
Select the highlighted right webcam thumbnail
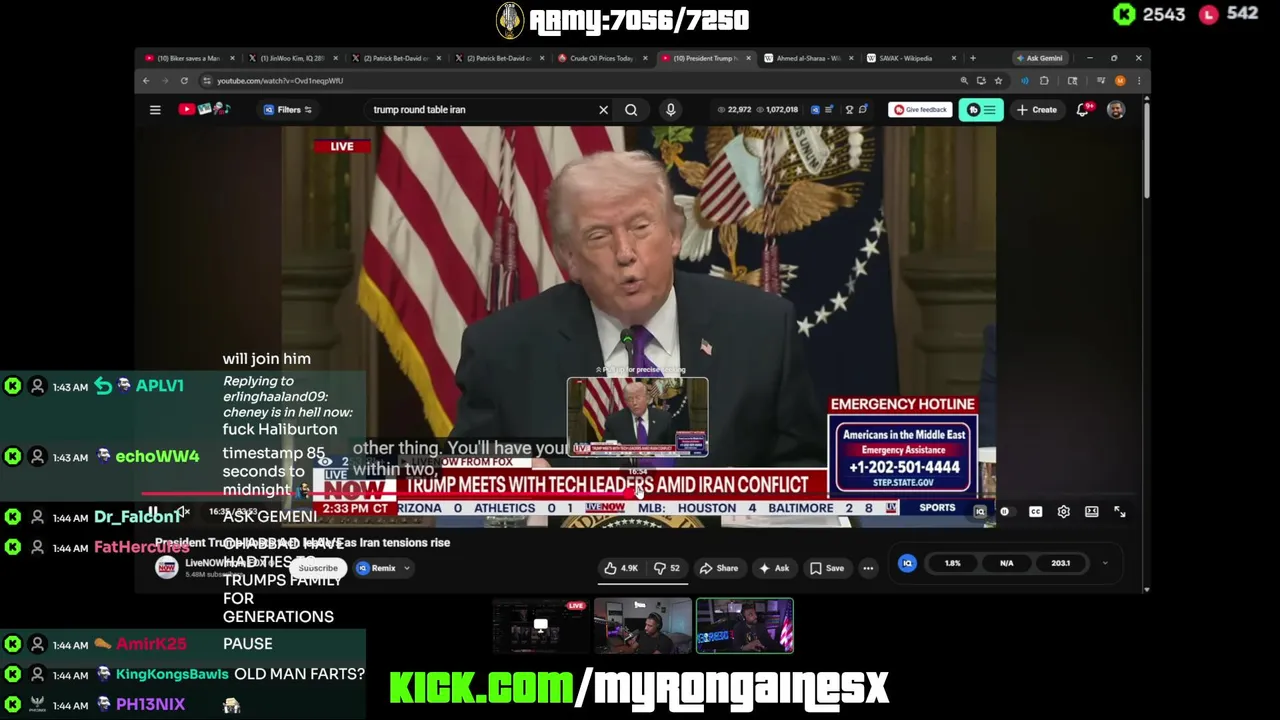745,626
